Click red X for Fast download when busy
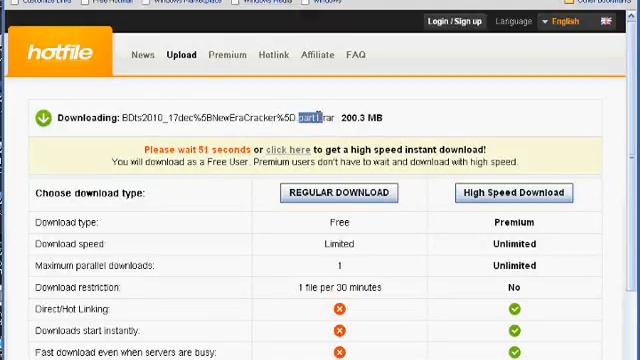Image resolution: width=640 pixels, height=360 pixels. coord(339,352)
